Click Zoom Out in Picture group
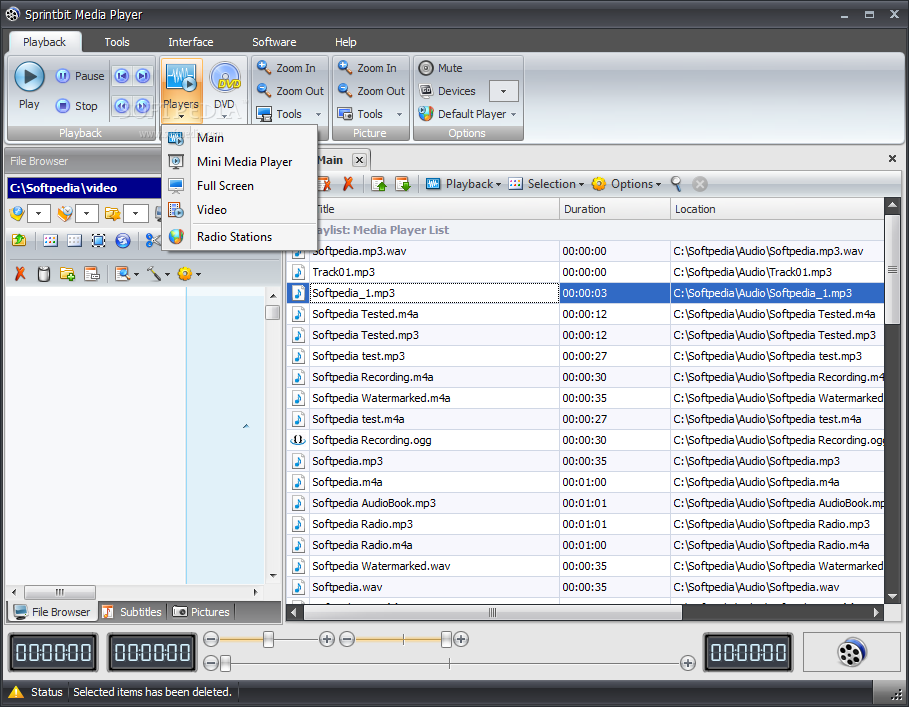This screenshot has width=909, height=707. pyautogui.click(x=372, y=91)
